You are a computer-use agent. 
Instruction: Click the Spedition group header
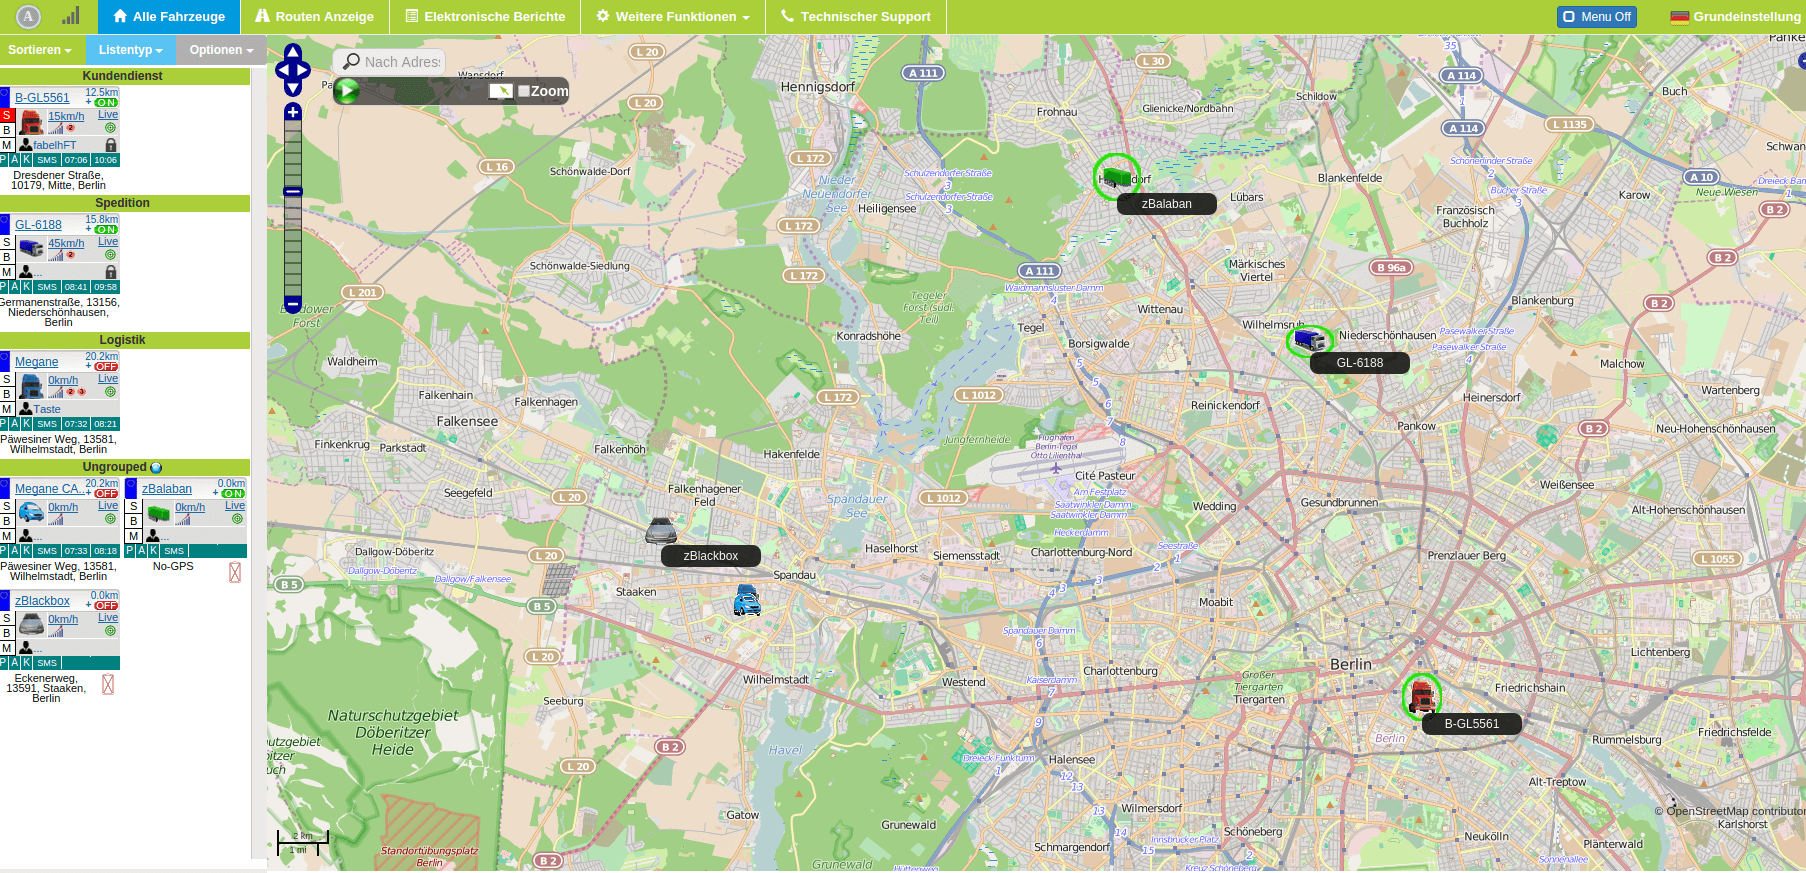(124, 203)
